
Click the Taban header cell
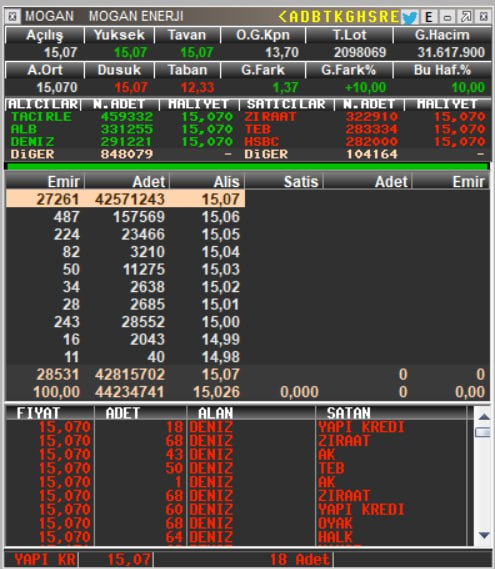pyautogui.click(x=187, y=70)
